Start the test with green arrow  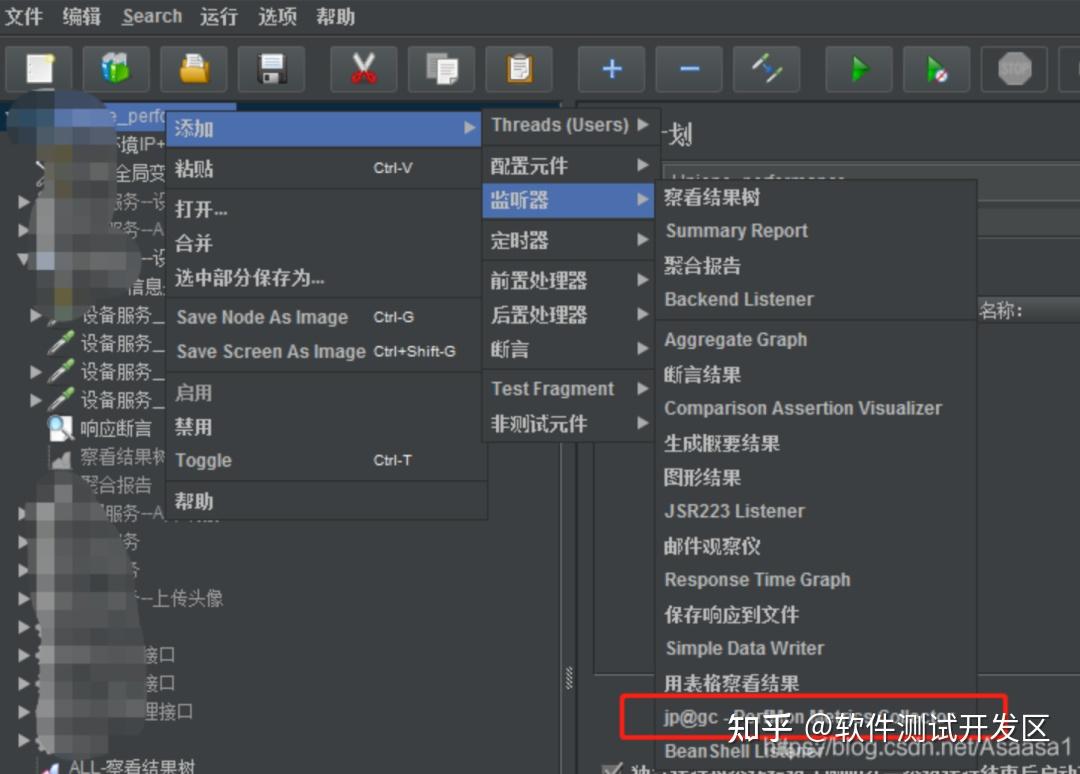859,69
